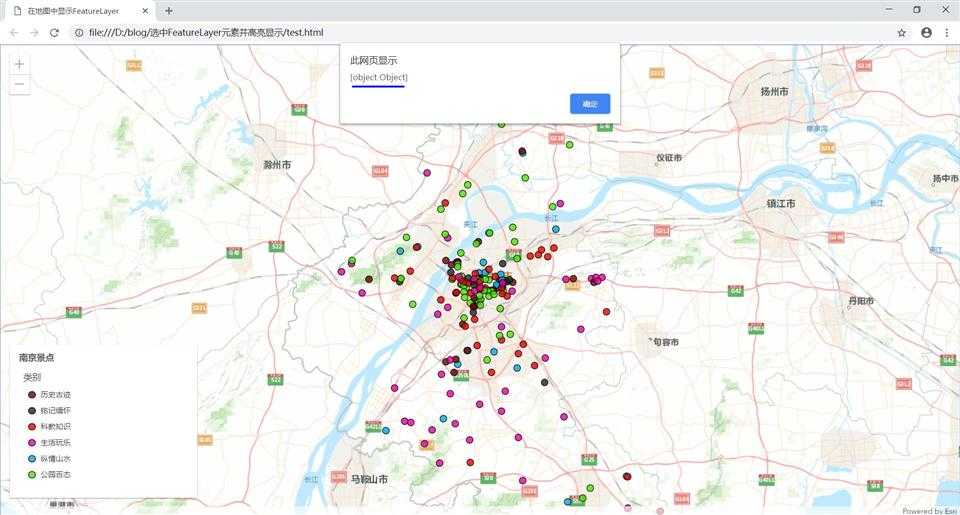This screenshot has width=960, height=515.
Task: Click the dark maroon swatch in legend
Action: point(32,394)
